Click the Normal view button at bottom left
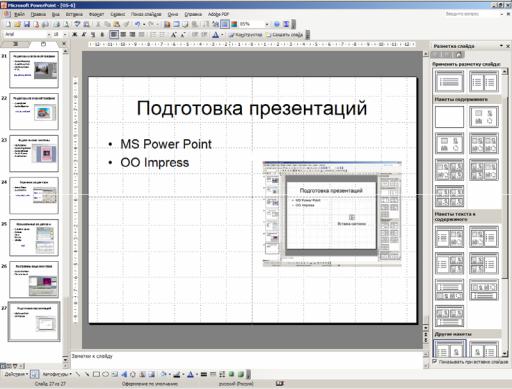This screenshot has height=389, width=512. pos(3,366)
